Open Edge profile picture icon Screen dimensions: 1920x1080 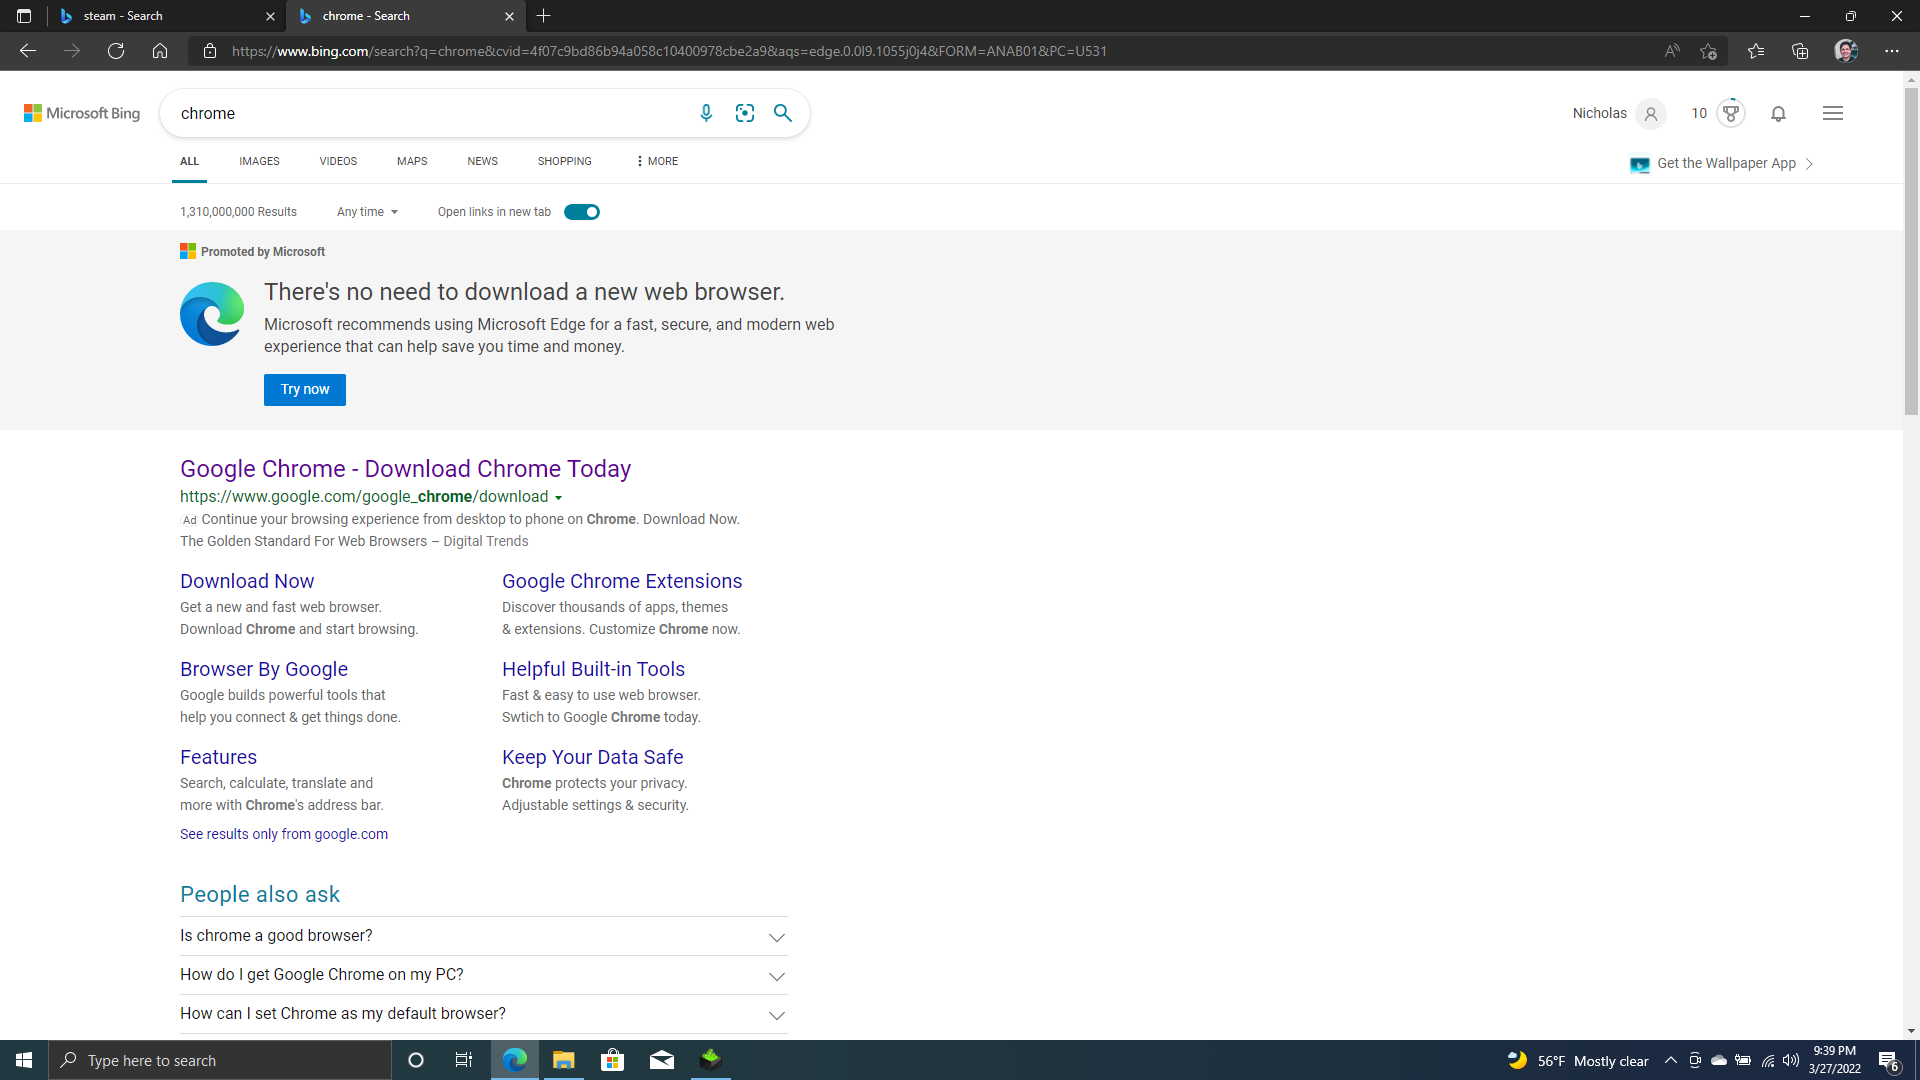pyautogui.click(x=1846, y=51)
